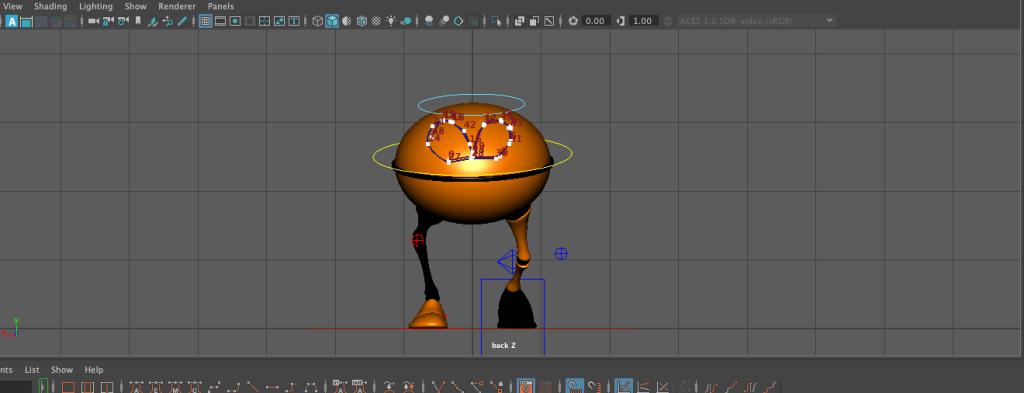1024x393 pixels.
Task: Switch to Wireframe display mode
Action: [317, 21]
